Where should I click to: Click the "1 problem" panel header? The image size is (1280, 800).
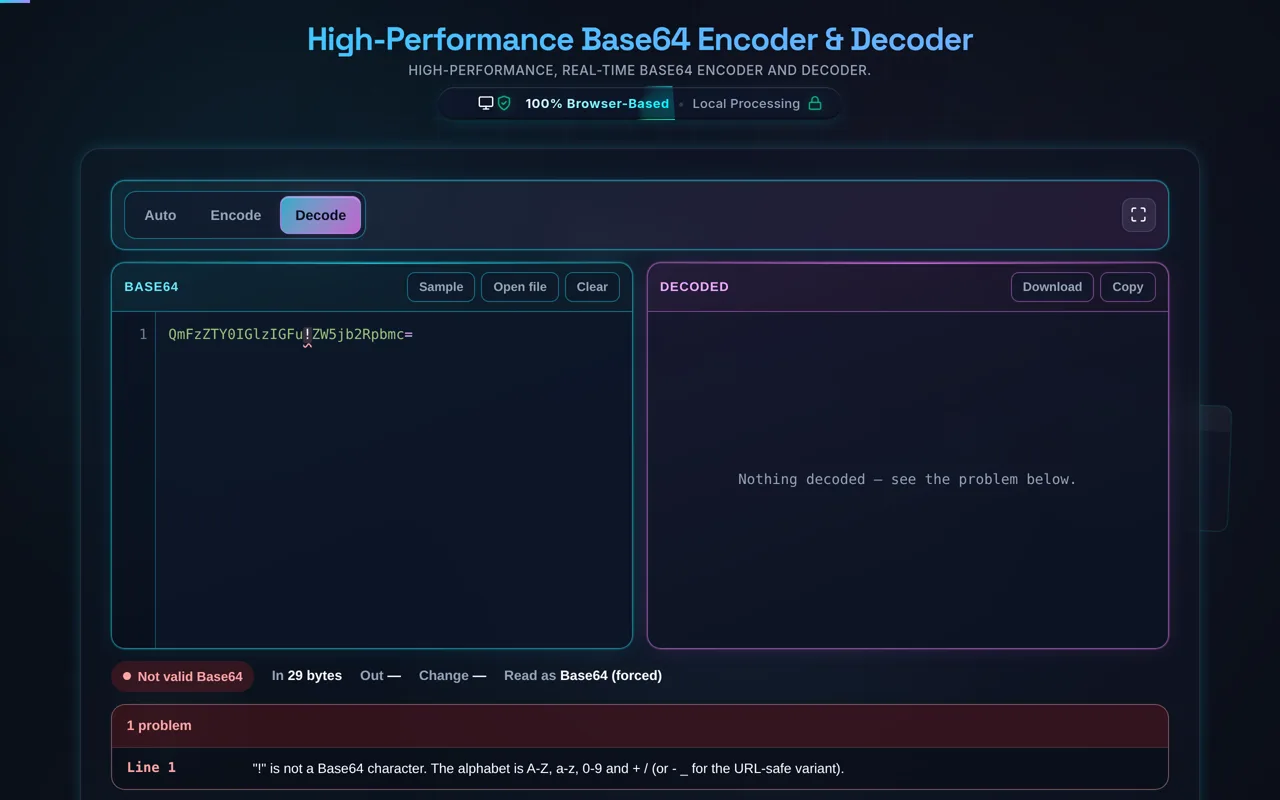(x=640, y=726)
